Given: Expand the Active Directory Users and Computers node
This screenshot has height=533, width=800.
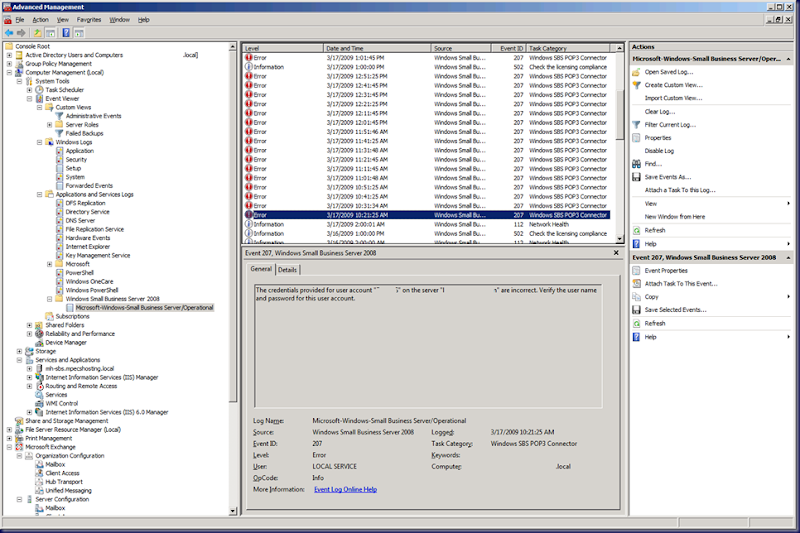Looking at the screenshot, I should coord(10,55).
